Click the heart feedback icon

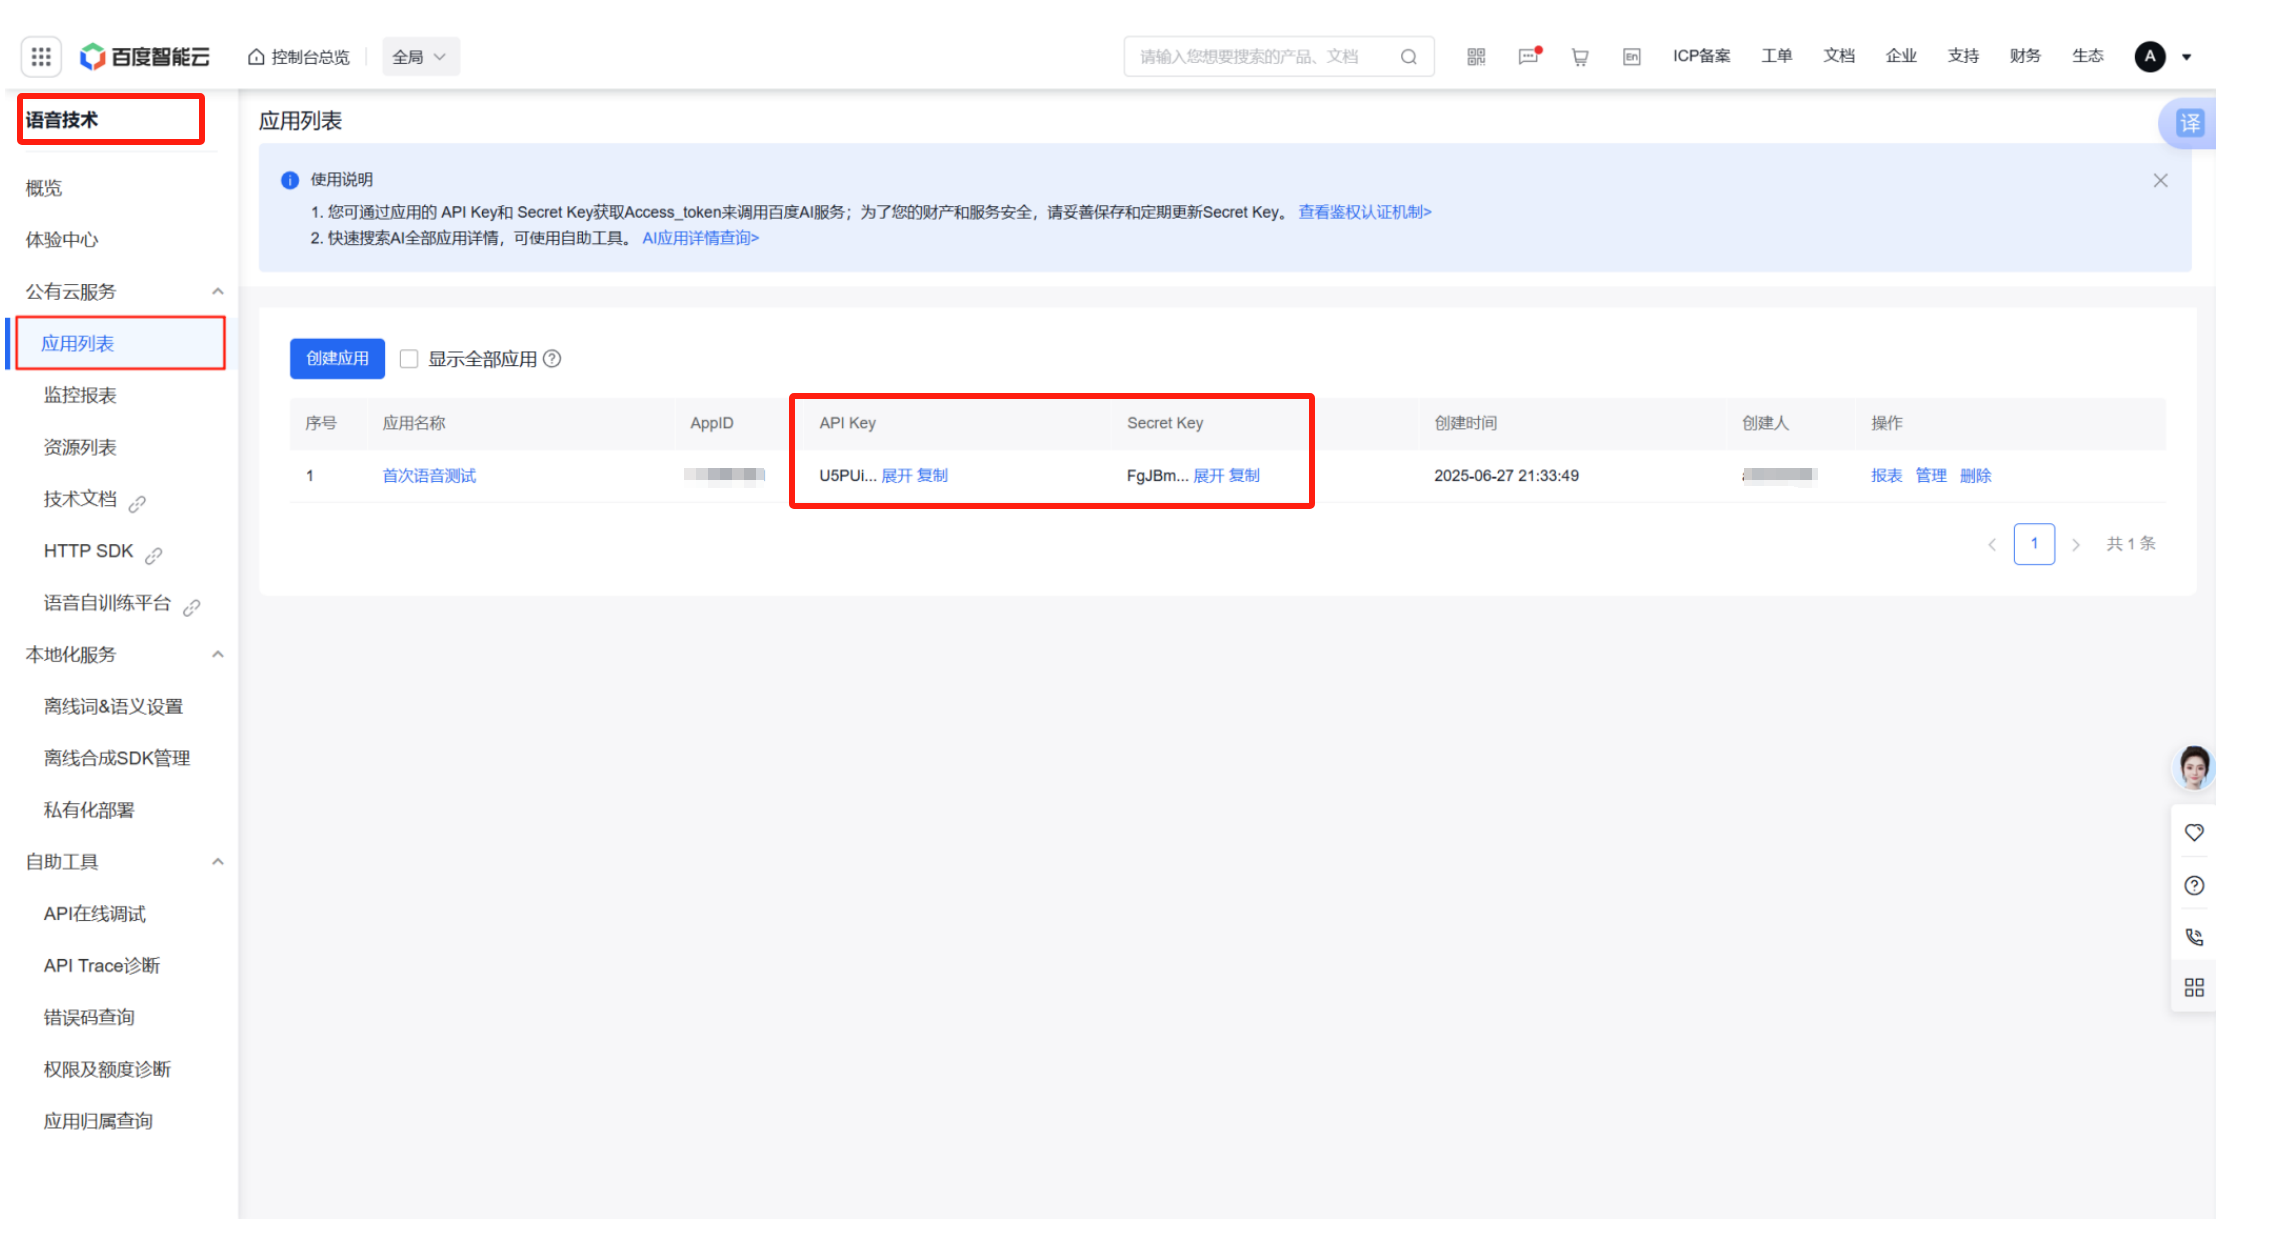pyautogui.click(x=2194, y=833)
